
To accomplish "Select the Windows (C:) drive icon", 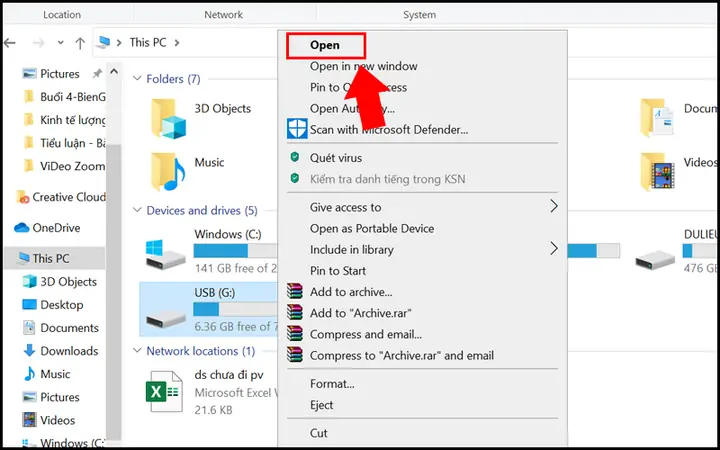I will (165, 254).
